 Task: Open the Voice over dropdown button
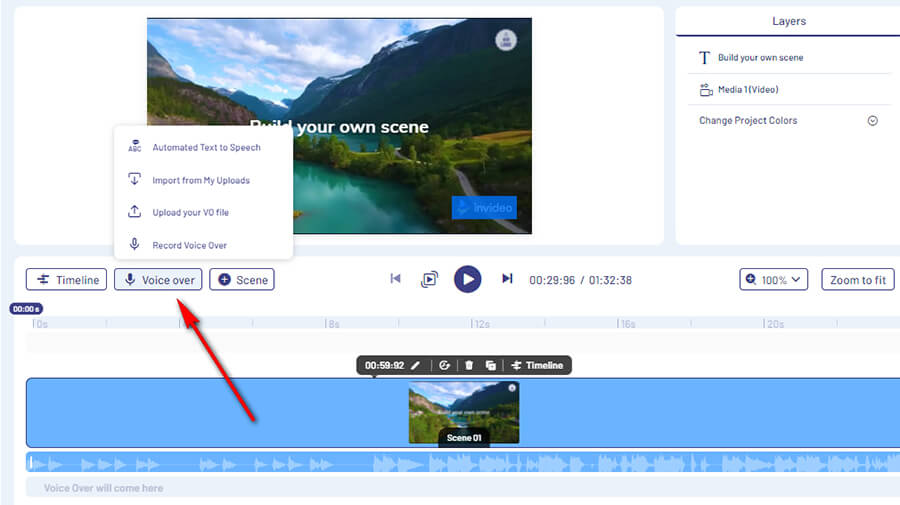(158, 280)
